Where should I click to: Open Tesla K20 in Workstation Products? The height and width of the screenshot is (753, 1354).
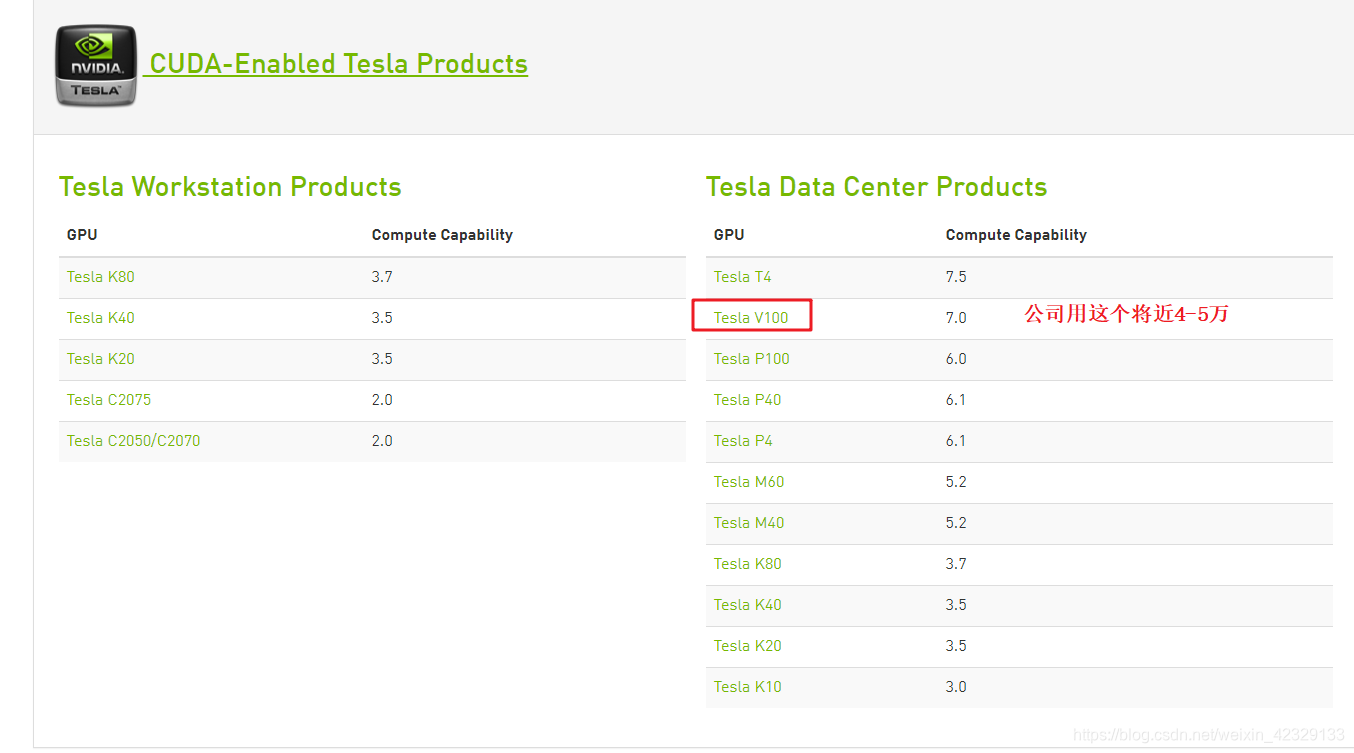101,359
